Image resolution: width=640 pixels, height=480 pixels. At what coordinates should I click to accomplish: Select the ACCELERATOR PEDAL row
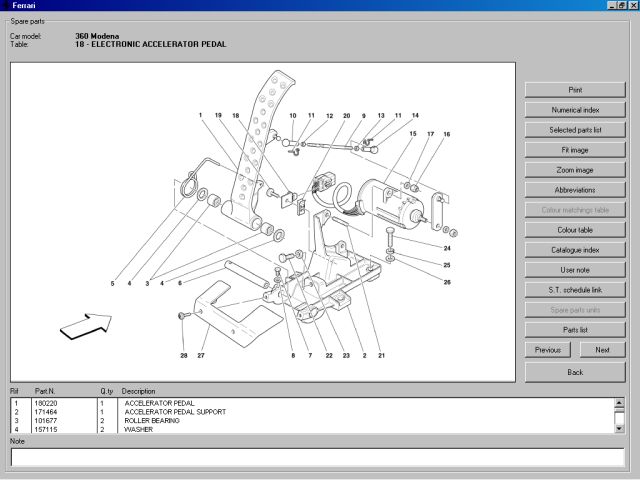click(x=312, y=403)
